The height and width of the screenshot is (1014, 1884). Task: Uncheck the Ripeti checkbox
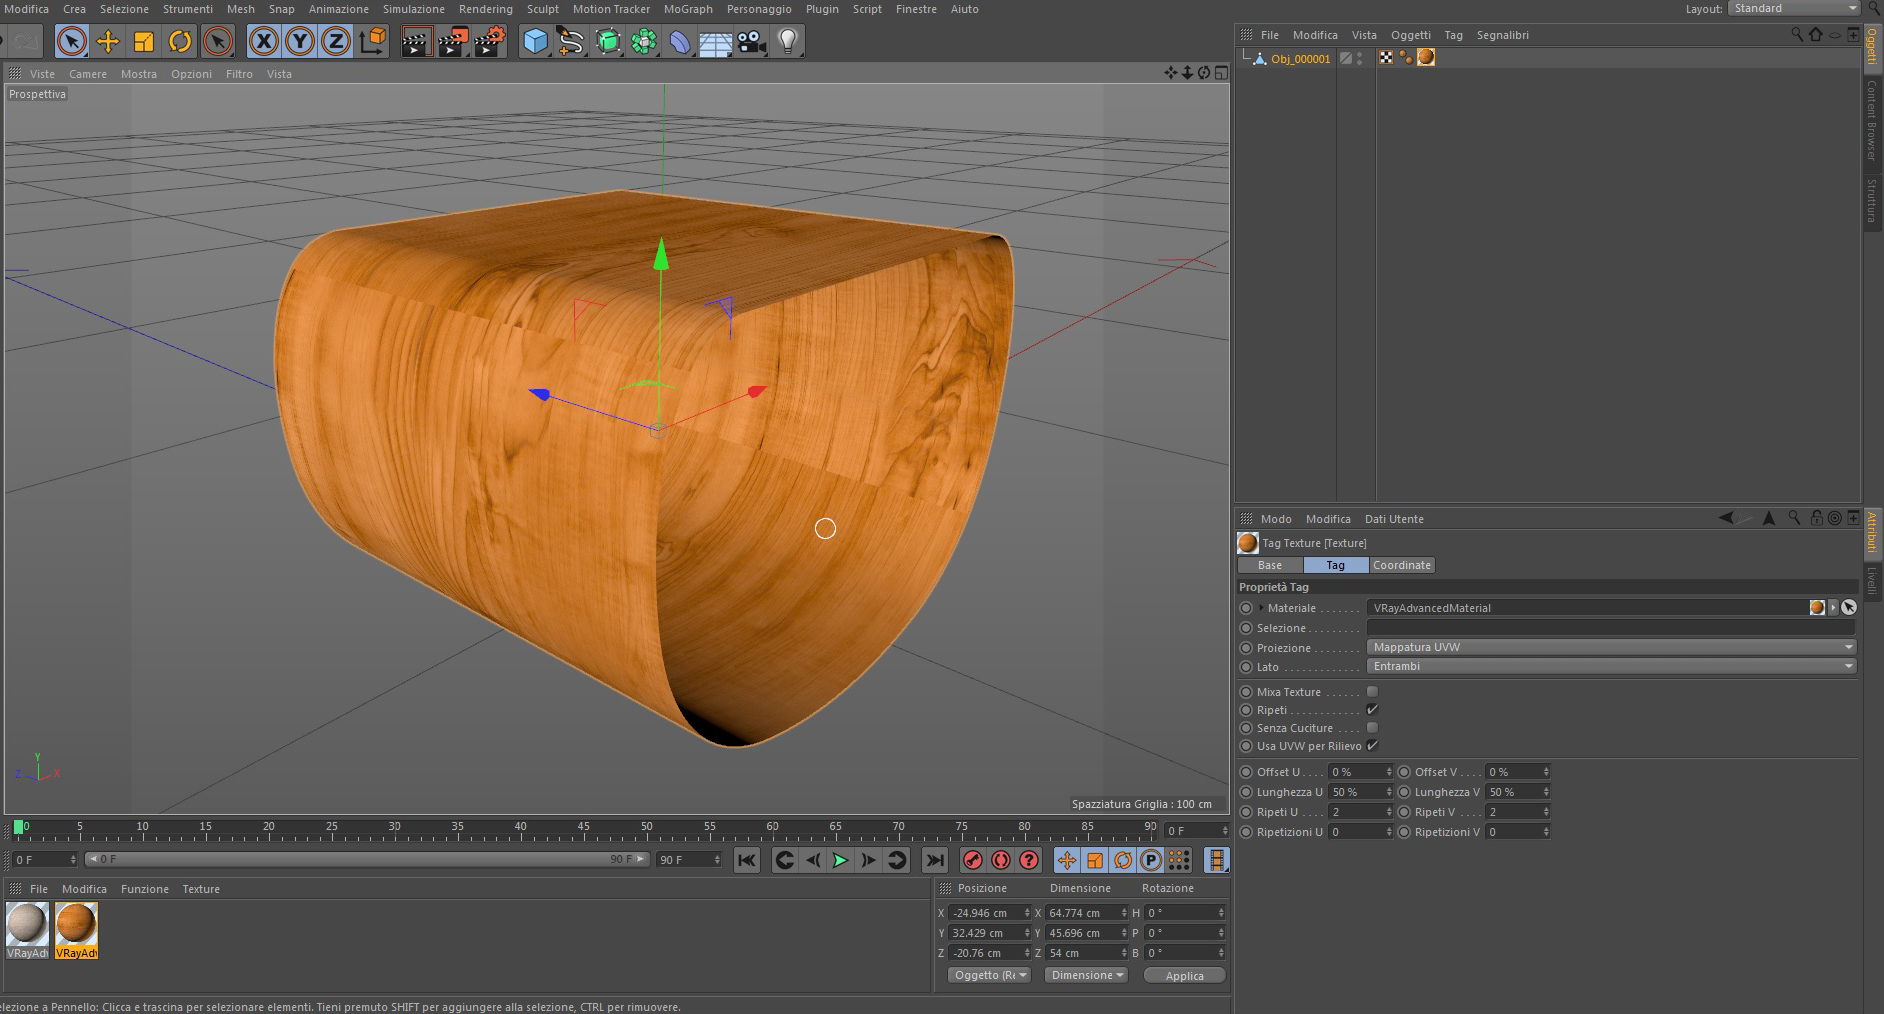[x=1372, y=710]
